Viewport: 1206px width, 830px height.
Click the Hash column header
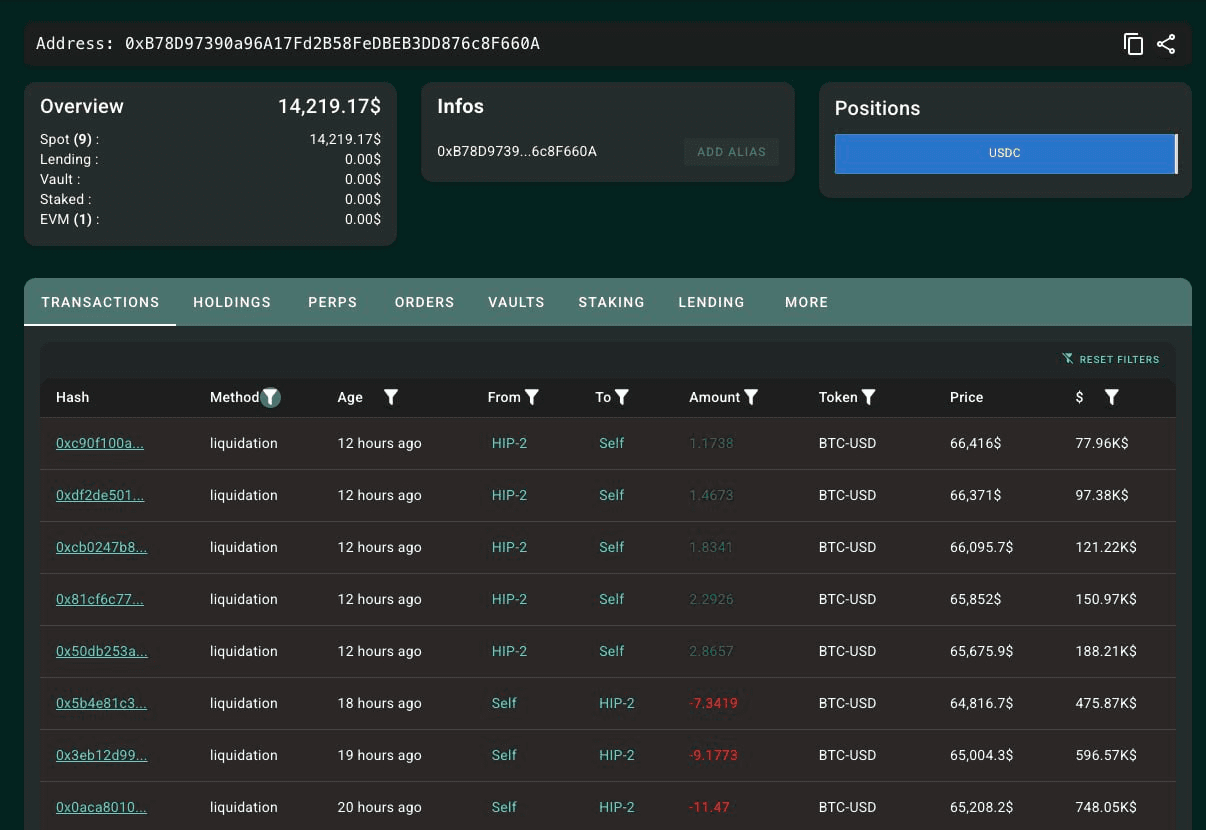tap(72, 397)
